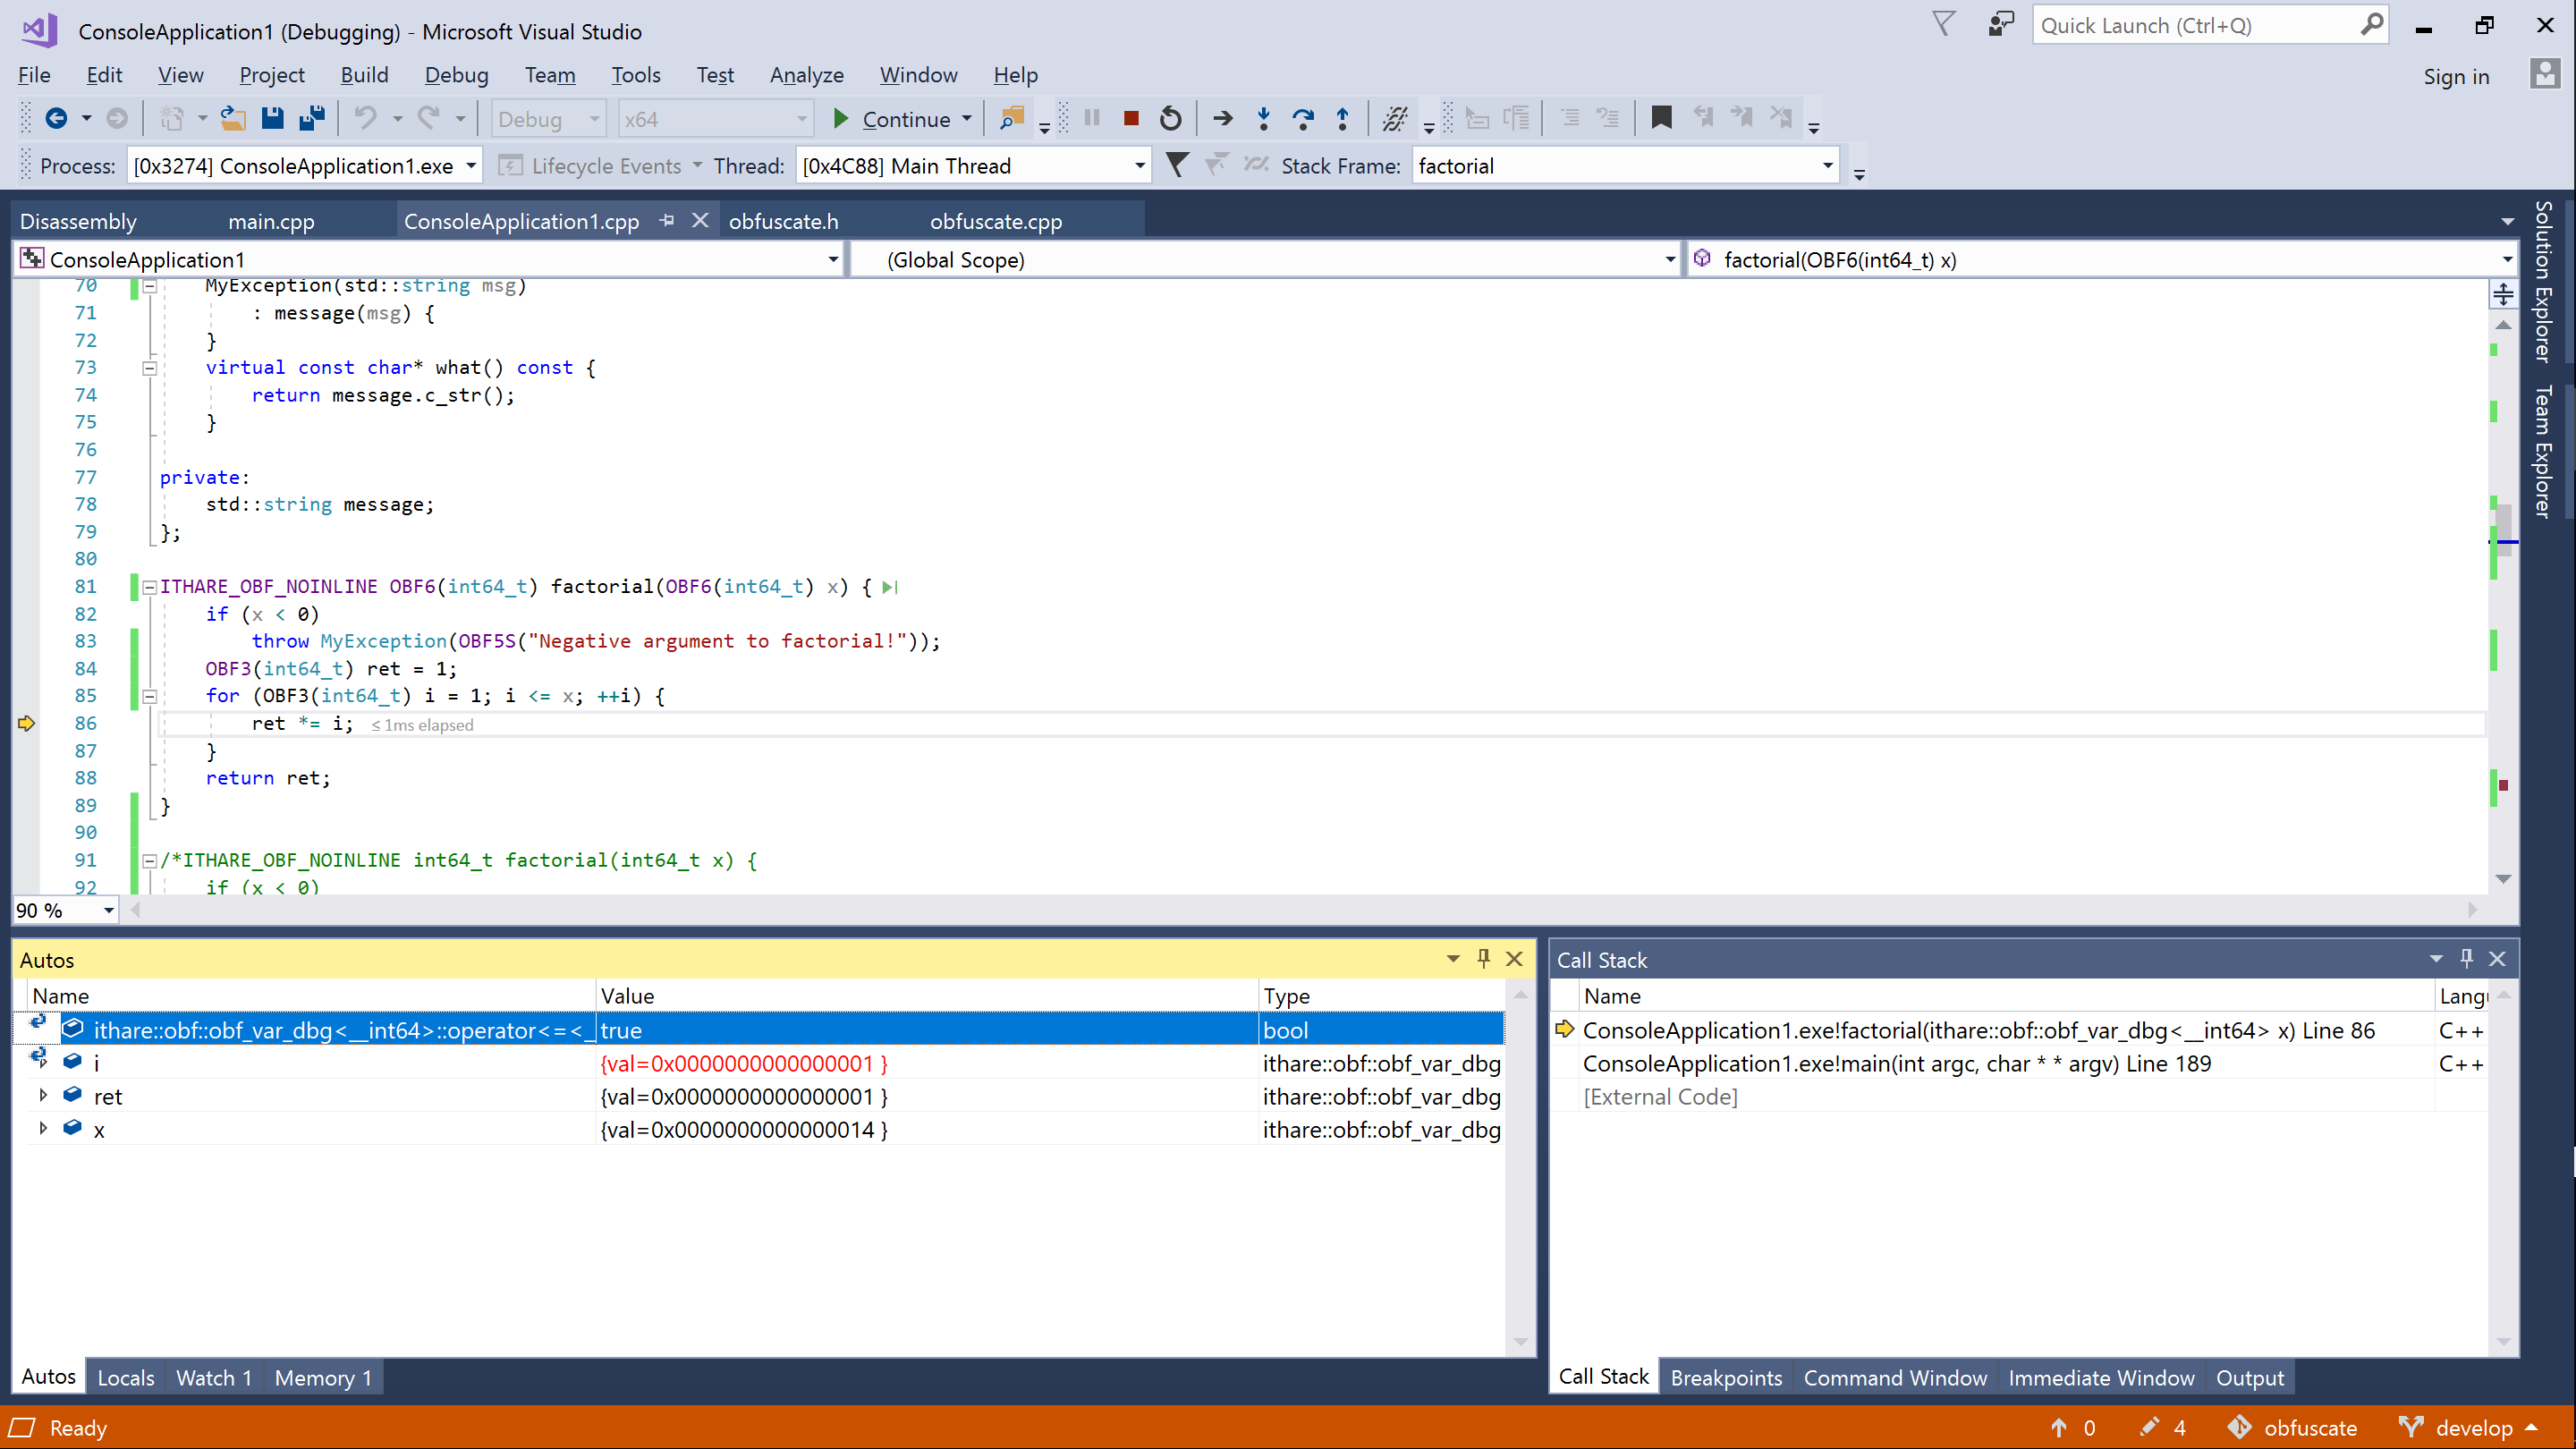
Task: Click the Lifecycle Events button
Action: pyautogui.click(x=592, y=166)
